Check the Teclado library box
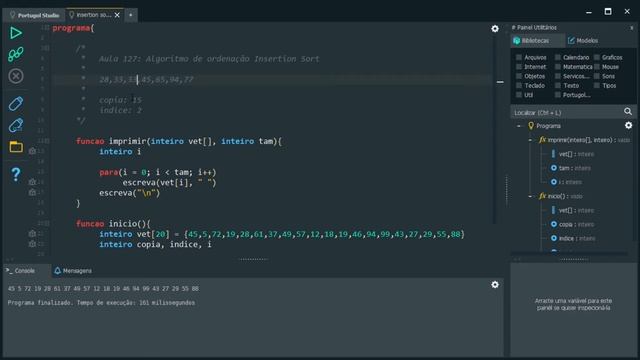Viewport: 640px width, 360px height. tap(519, 85)
